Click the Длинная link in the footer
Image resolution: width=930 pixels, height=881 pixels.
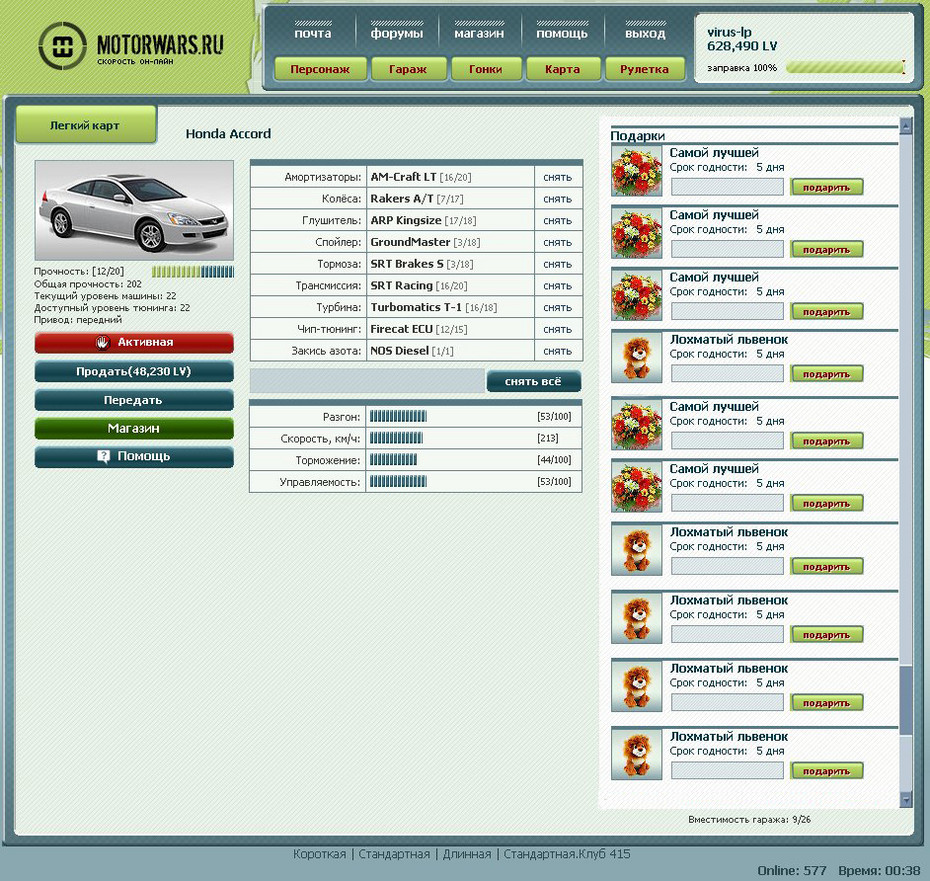point(467,854)
